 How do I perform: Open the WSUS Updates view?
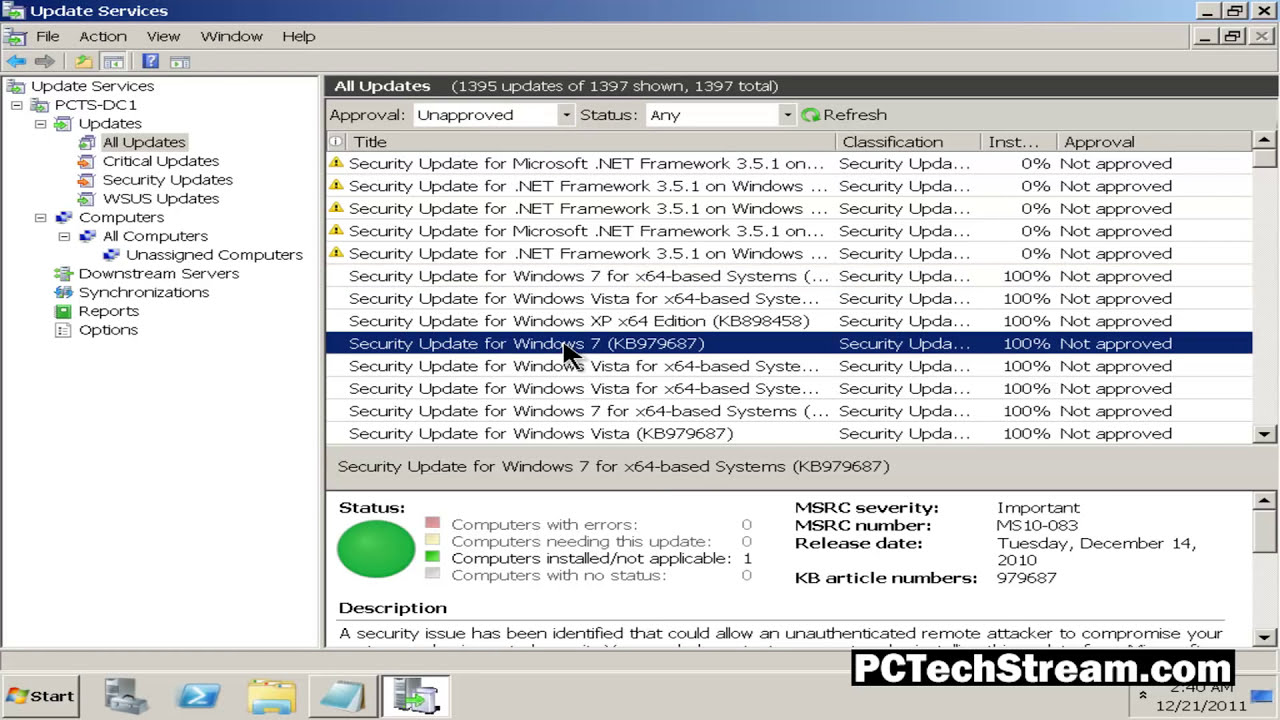160,199
